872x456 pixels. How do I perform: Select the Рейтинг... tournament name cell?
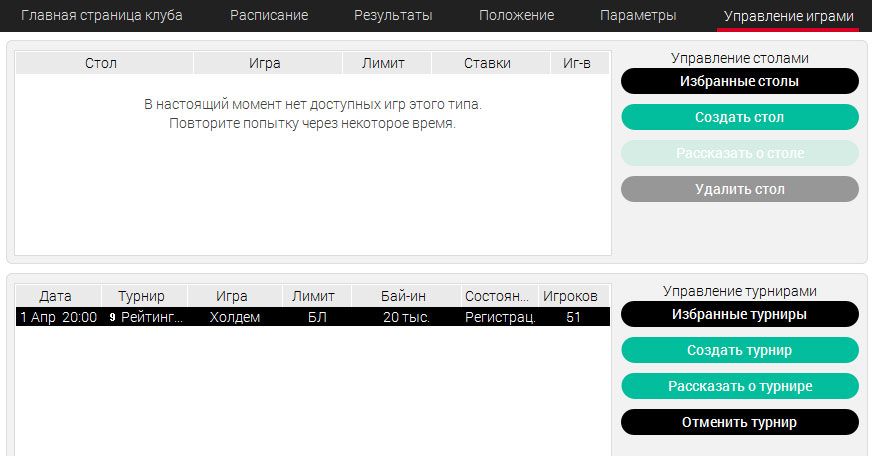(152, 317)
